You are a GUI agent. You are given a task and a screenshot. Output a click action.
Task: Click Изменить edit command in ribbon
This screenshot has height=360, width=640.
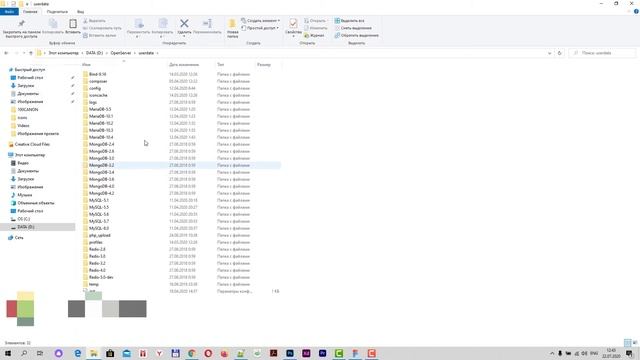click(315, 28)
